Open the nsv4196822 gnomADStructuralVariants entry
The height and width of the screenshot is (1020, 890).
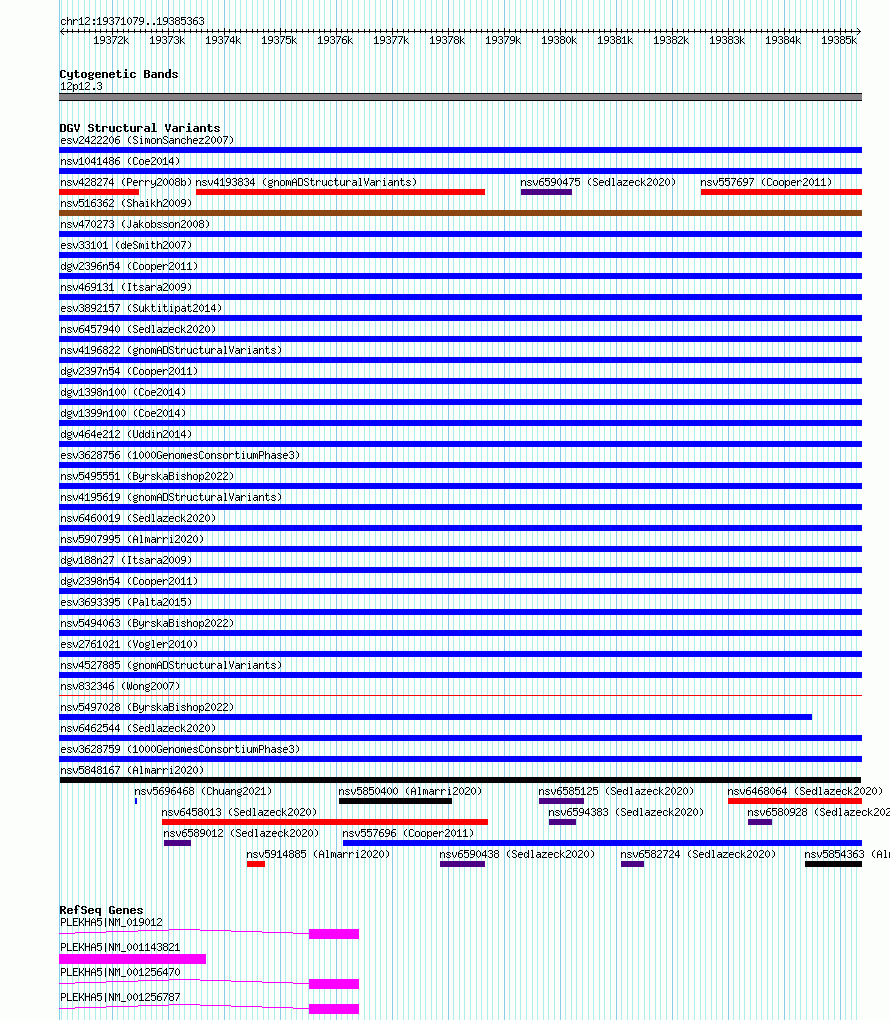(171, 350)
